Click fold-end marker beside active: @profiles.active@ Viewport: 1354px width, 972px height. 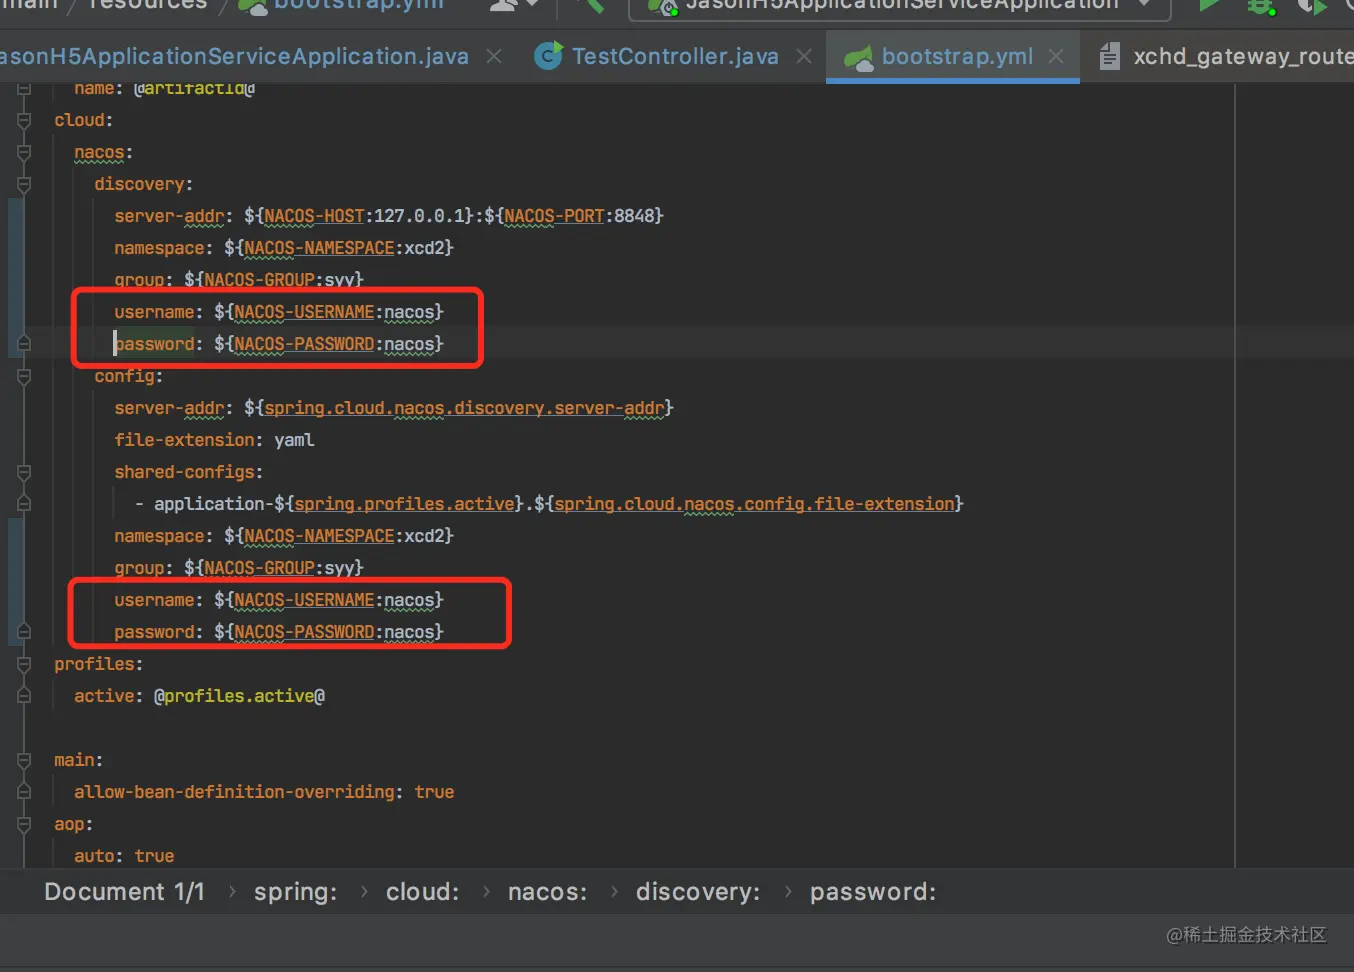pyautogui.click(x=24, y=696)
